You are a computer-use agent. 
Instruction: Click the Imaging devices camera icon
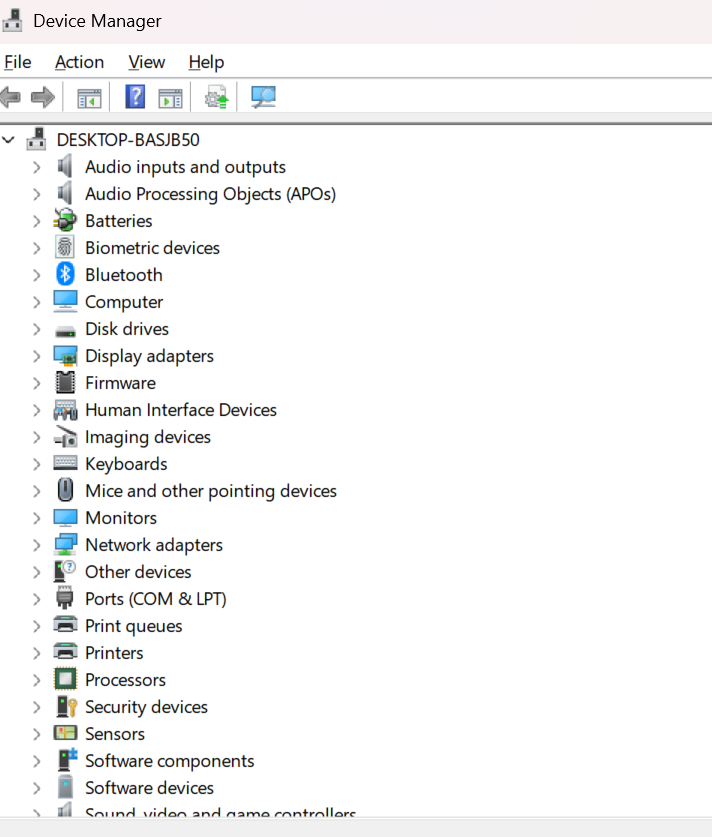click(65, 437)
